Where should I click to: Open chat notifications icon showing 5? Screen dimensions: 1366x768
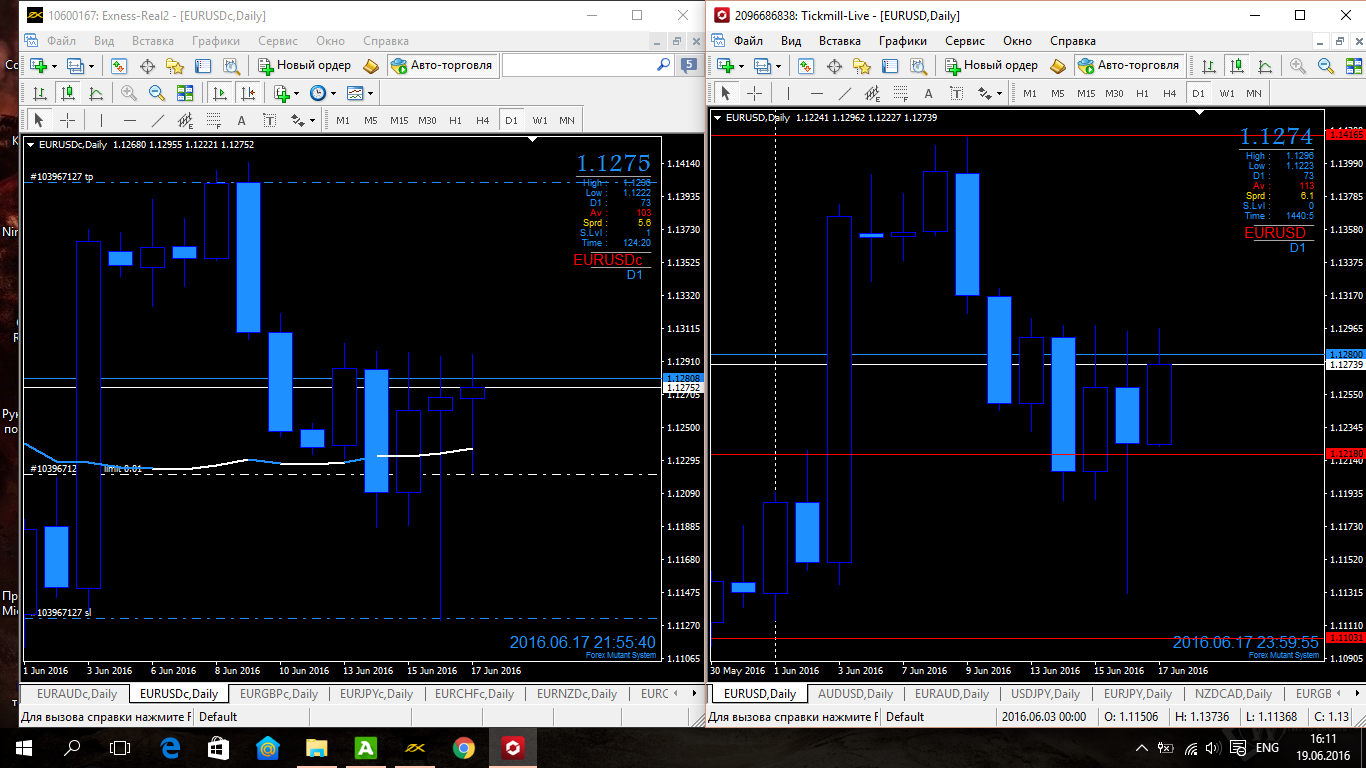(x=689, y=65)
